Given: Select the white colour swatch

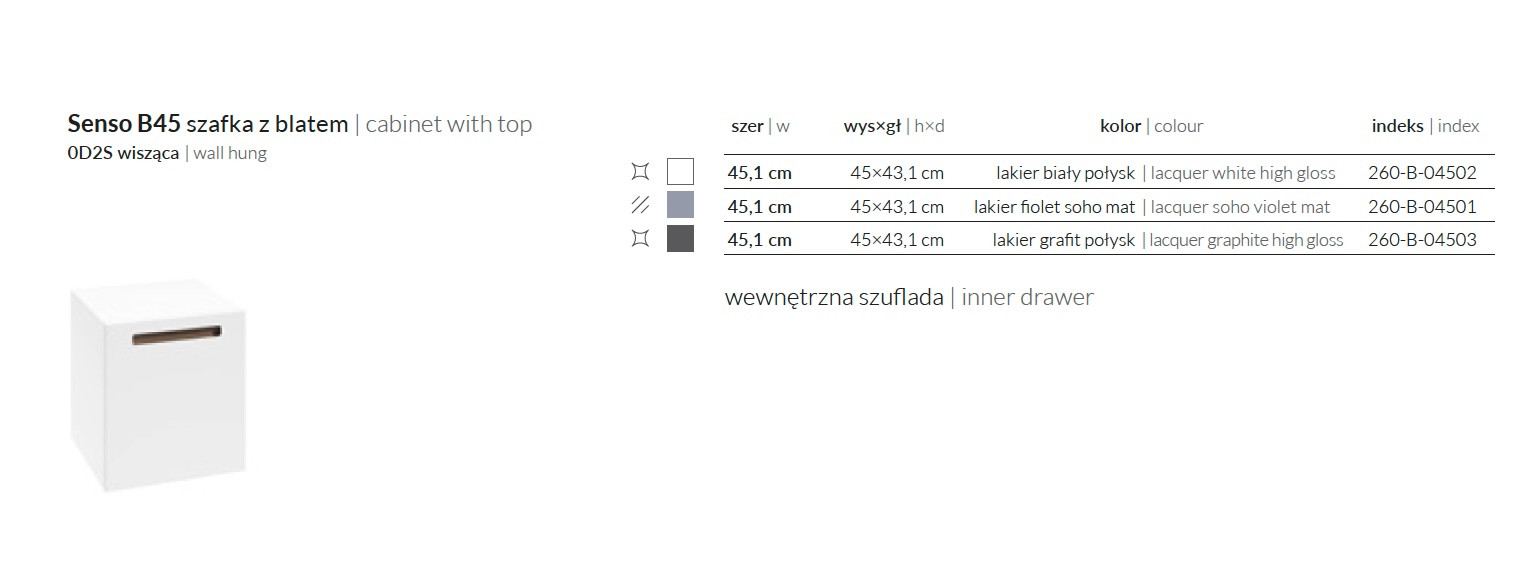Looking at the screenshot, I should point(680,172).
